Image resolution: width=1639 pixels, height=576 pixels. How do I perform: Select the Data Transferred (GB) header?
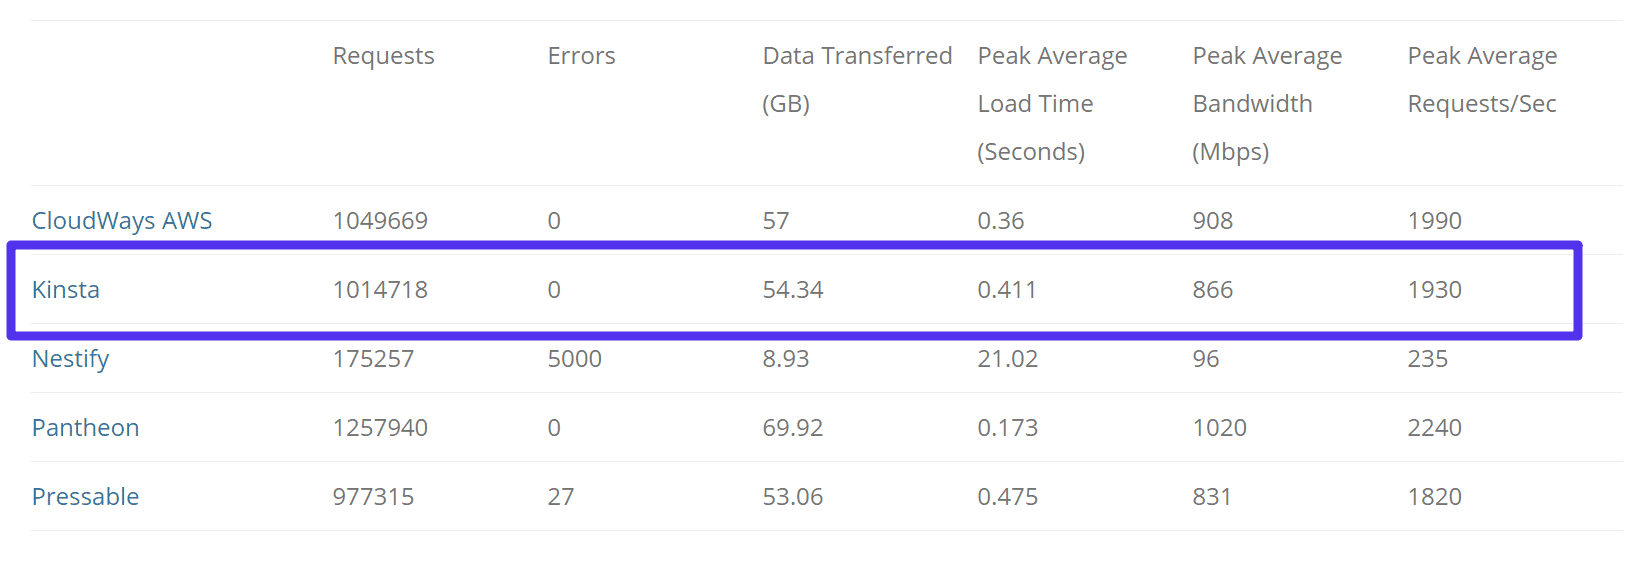pyautogui.click(x=856, y=80)
